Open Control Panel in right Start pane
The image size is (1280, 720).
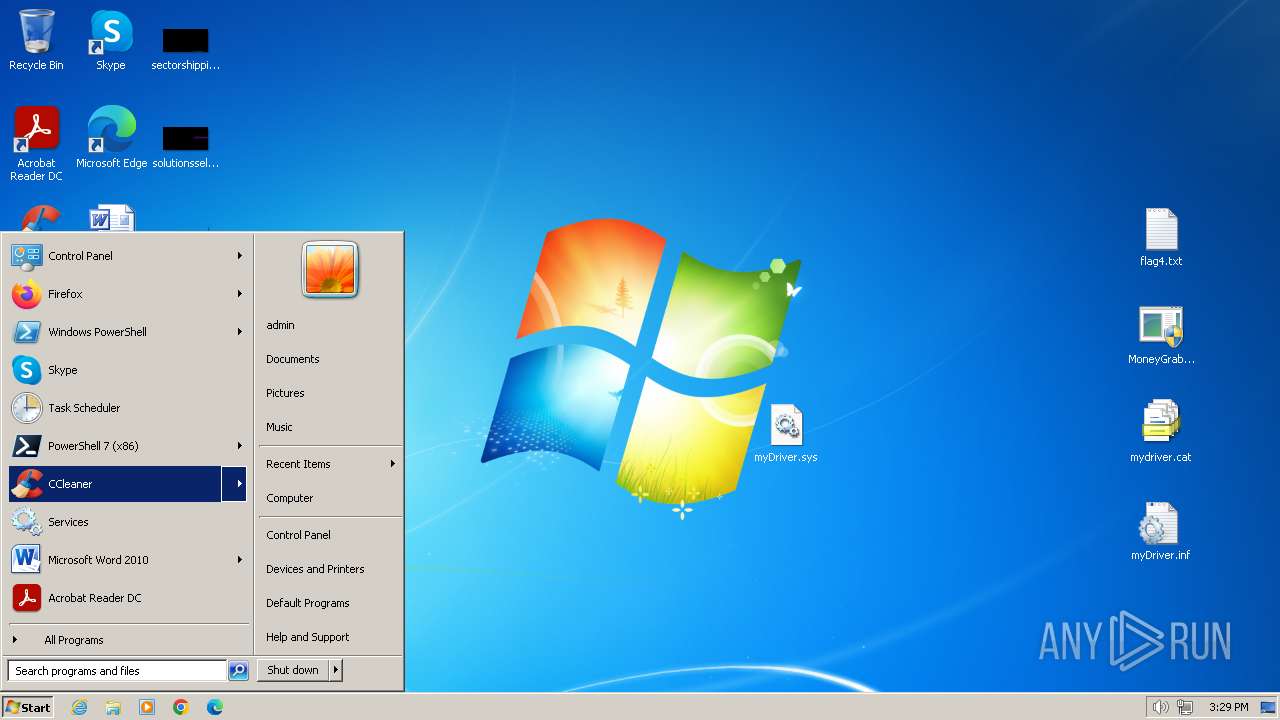[330, 535]
